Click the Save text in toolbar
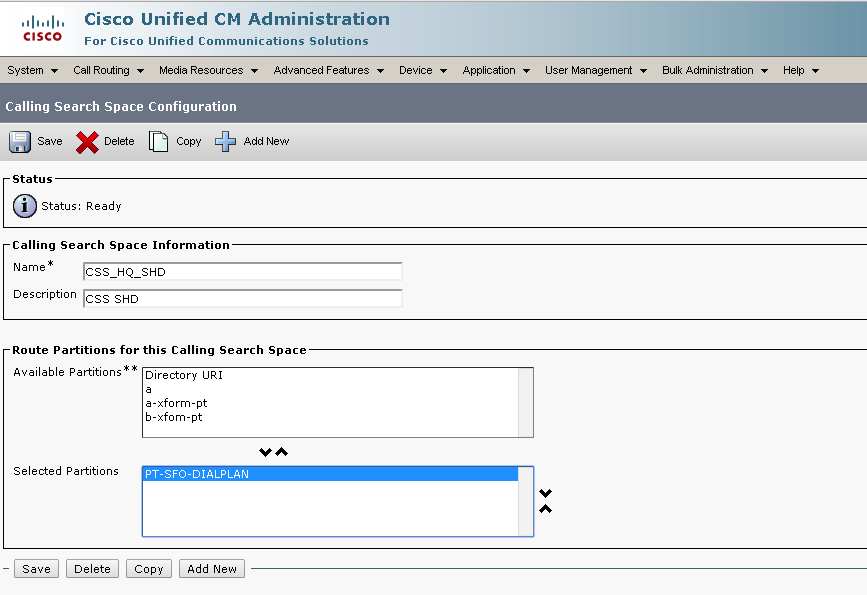 point(50,142)
